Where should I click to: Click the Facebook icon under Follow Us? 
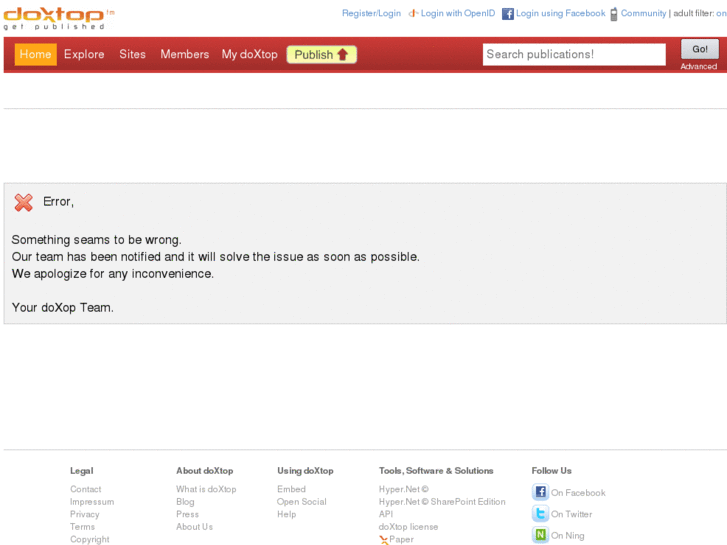point(540,492)
